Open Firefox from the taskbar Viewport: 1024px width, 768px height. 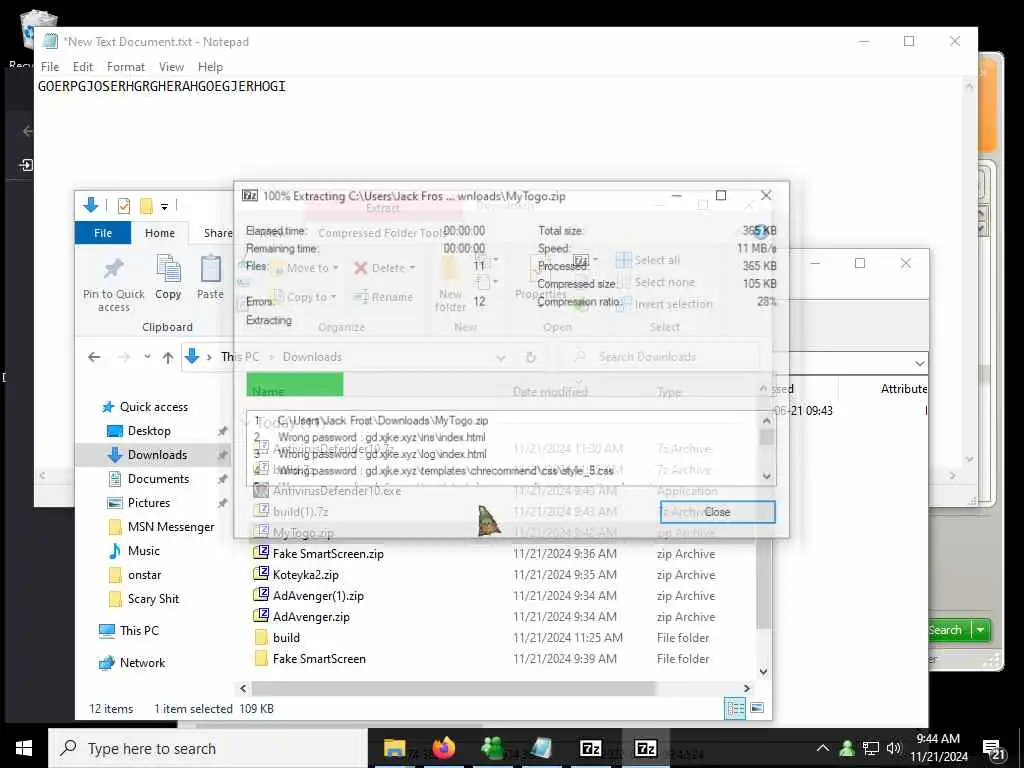coord(443,748)
